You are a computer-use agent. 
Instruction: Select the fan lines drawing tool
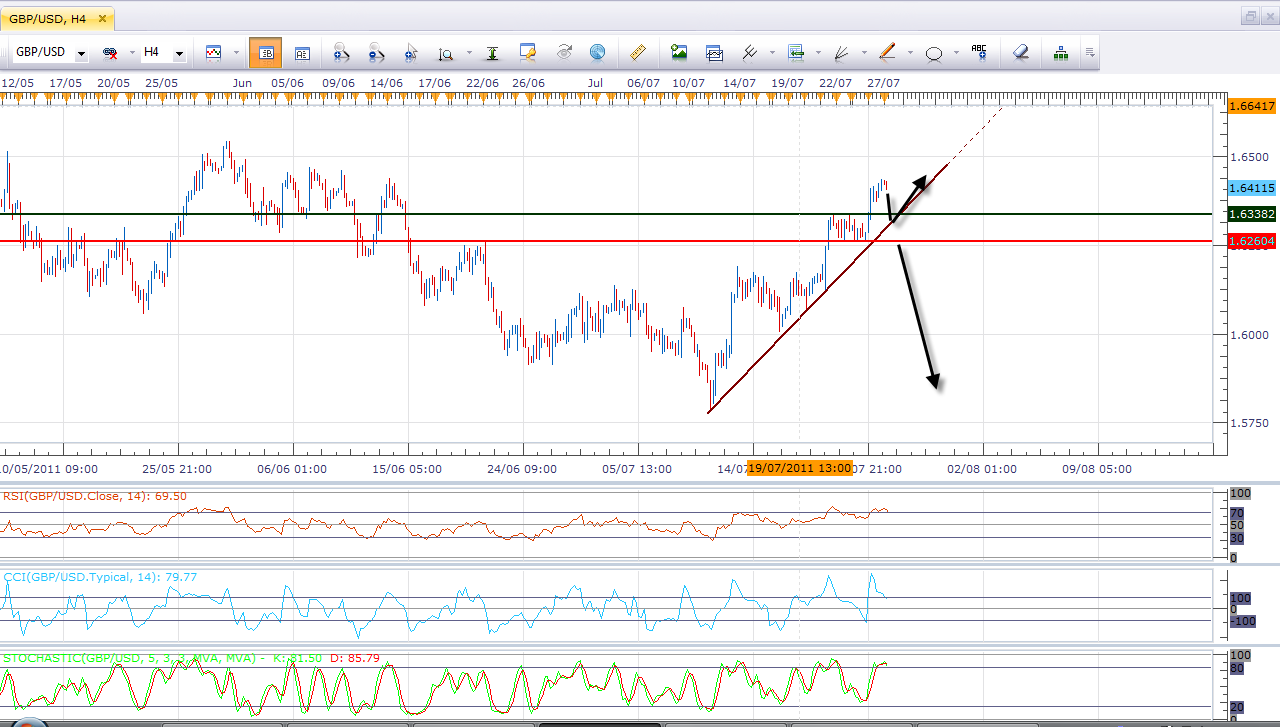[842, 52]
